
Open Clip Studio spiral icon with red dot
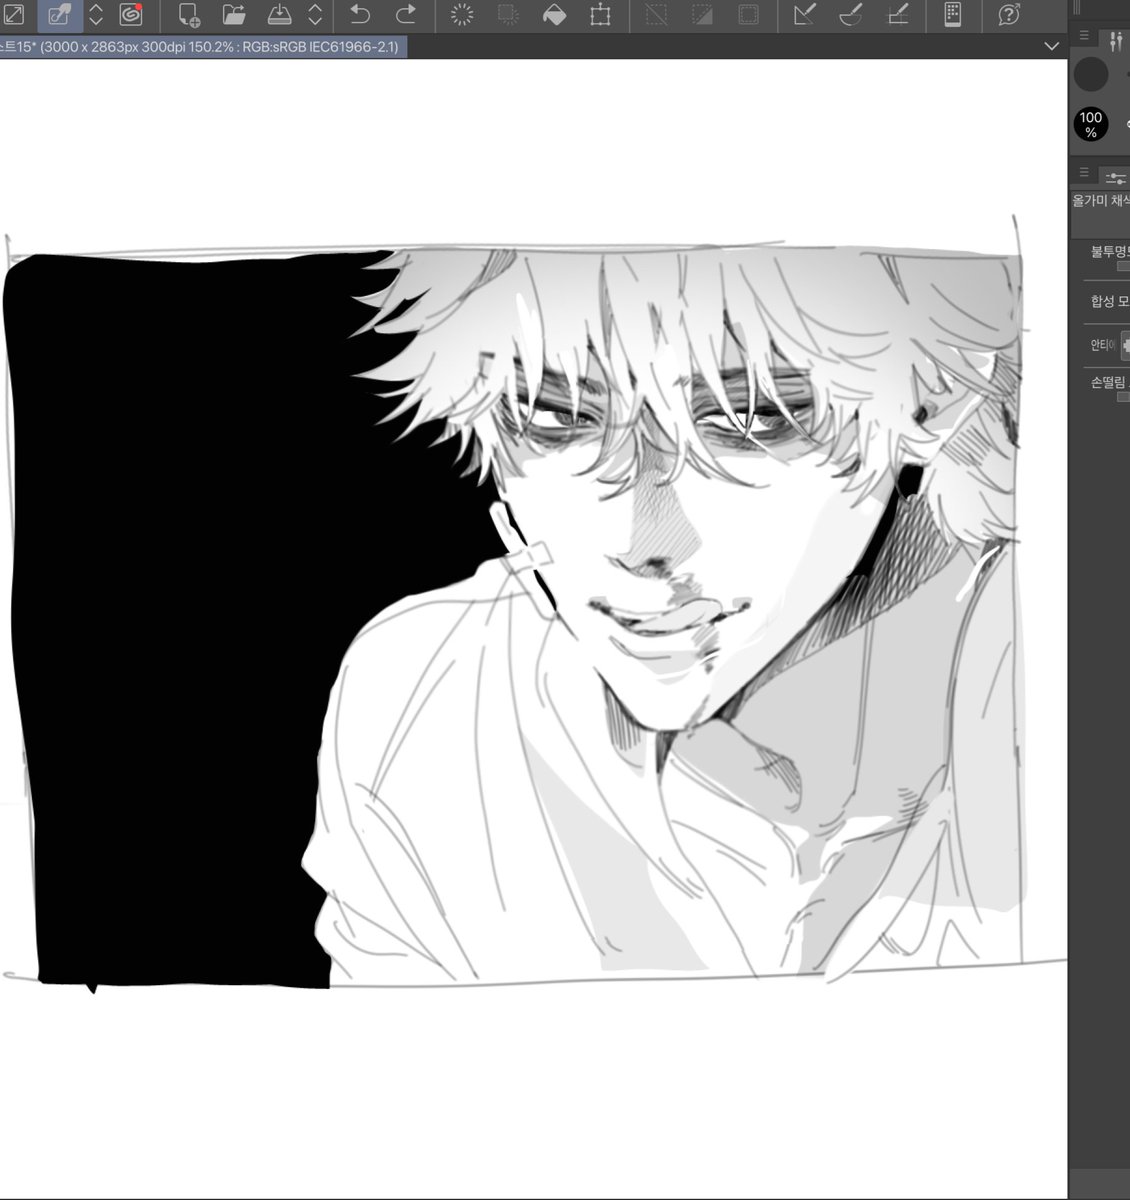pyautogui.click(x=130, y=15)
